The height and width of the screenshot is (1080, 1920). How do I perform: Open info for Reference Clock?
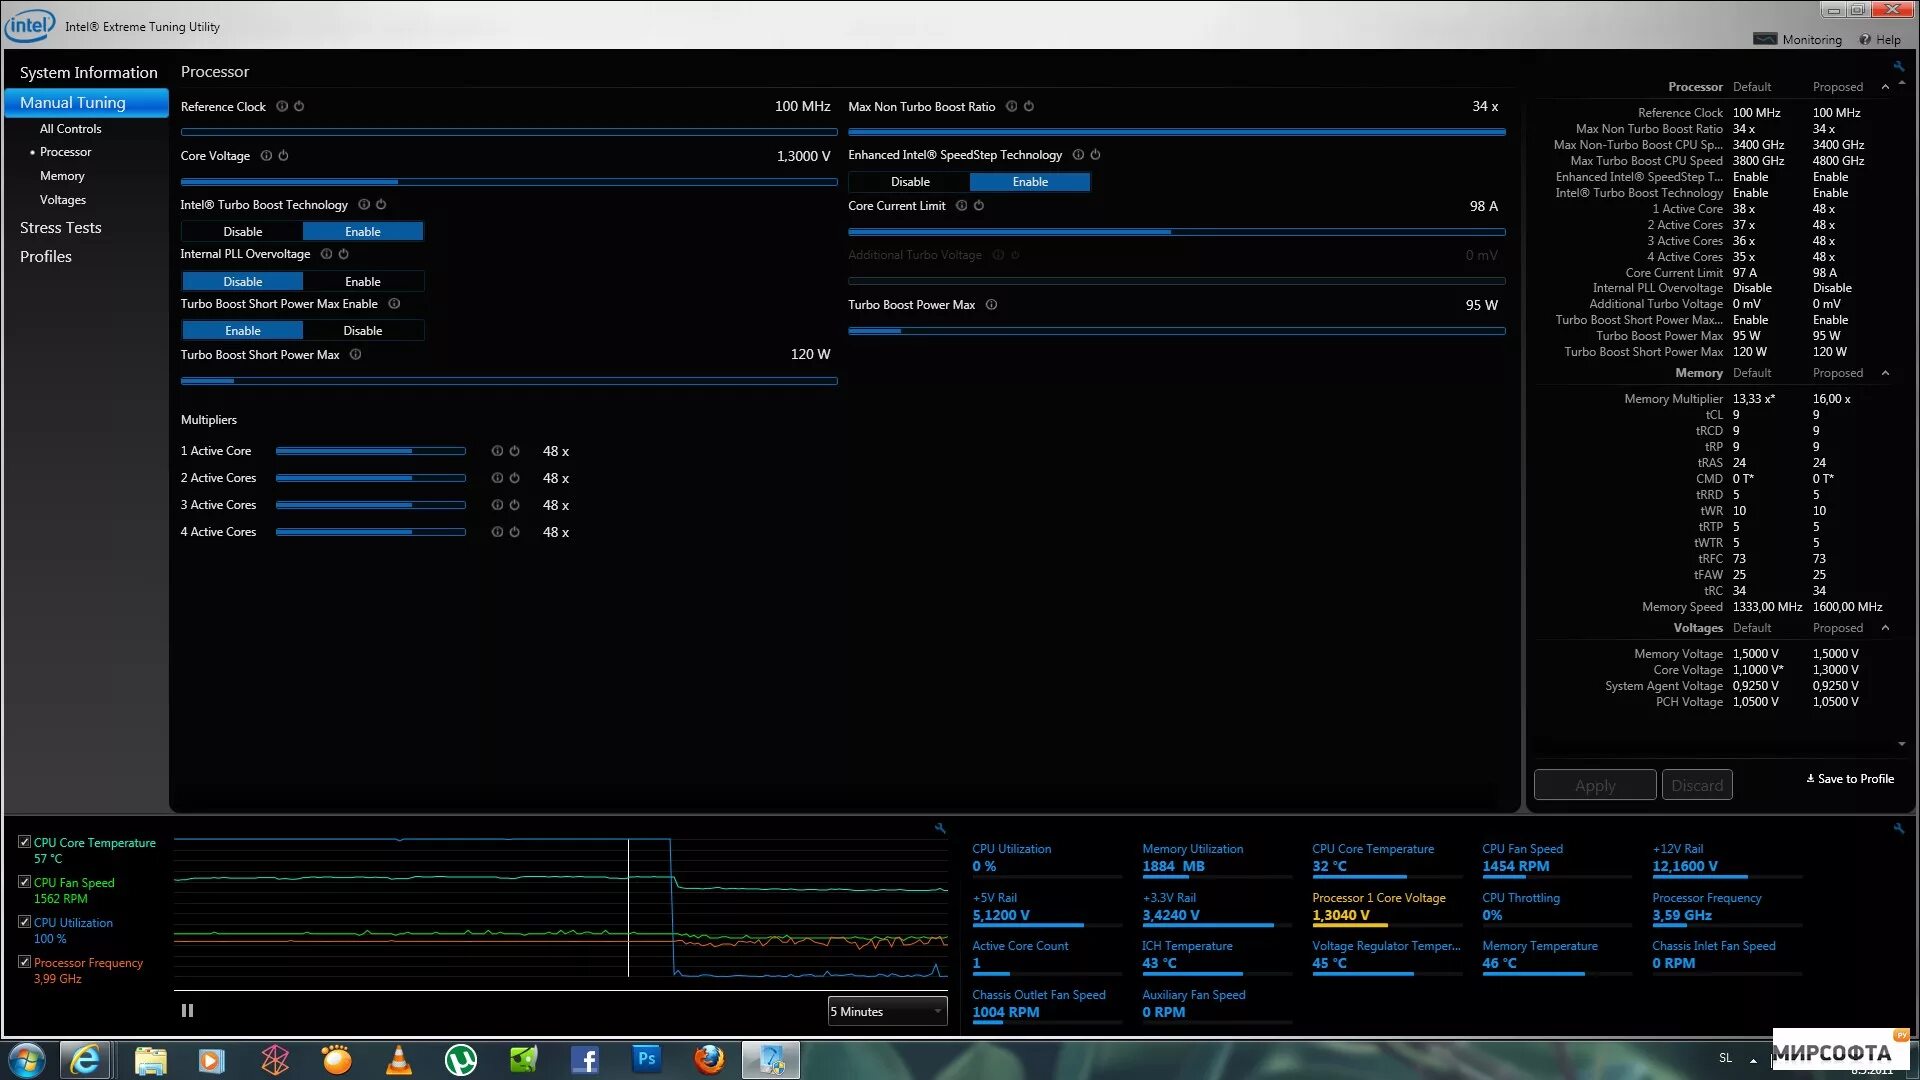coord(282,106)
